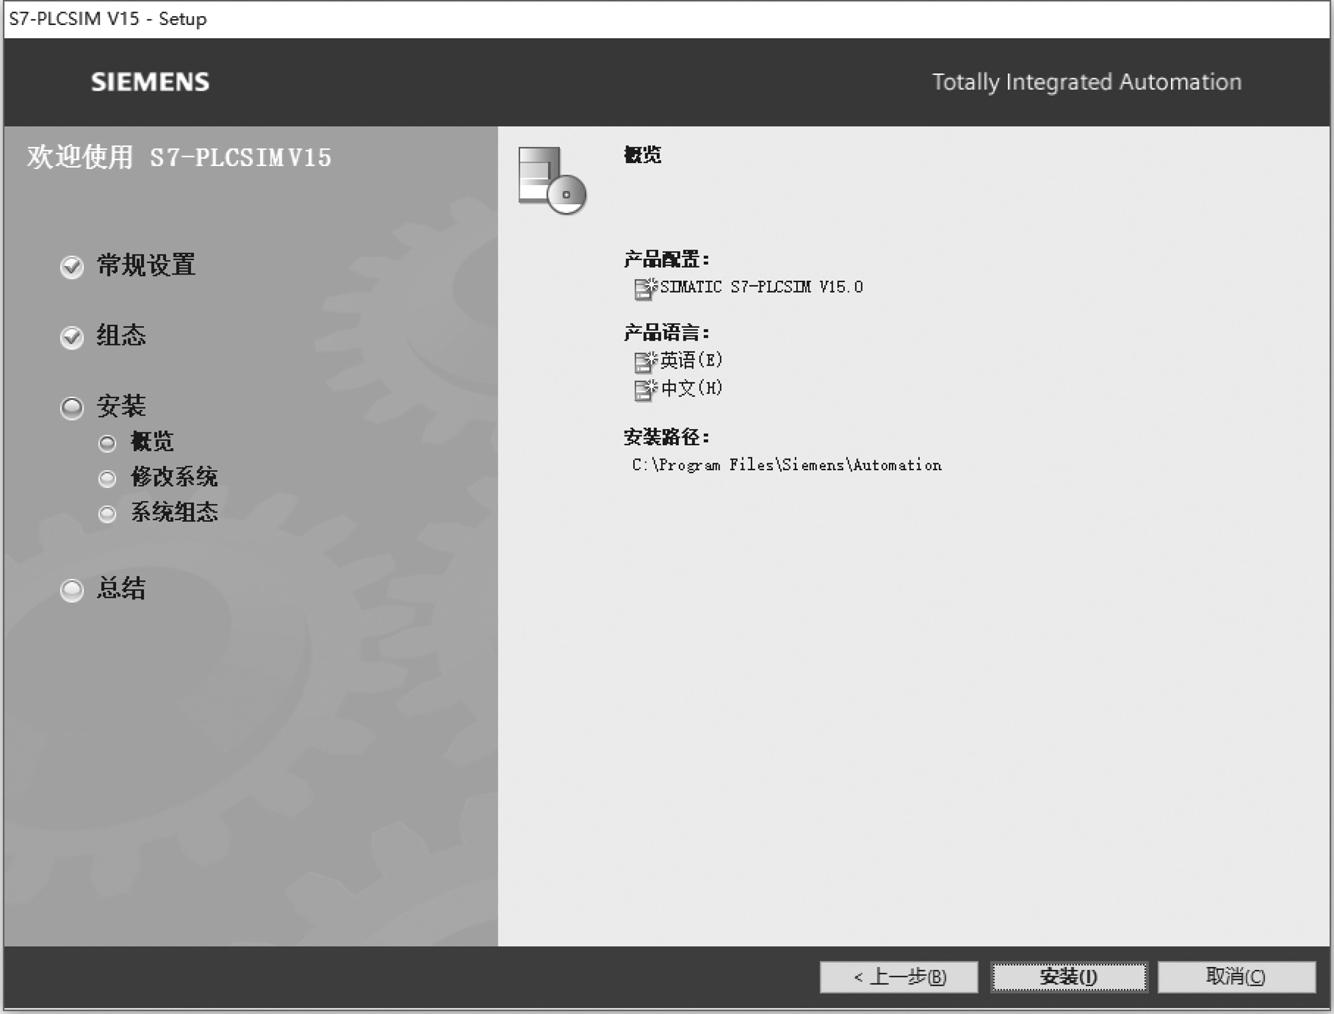Image resolution: width=1334 pixels, height=1014 pixels.
Task: Cancel setup with the 取消(C) button
Action: click(1236, 977)
